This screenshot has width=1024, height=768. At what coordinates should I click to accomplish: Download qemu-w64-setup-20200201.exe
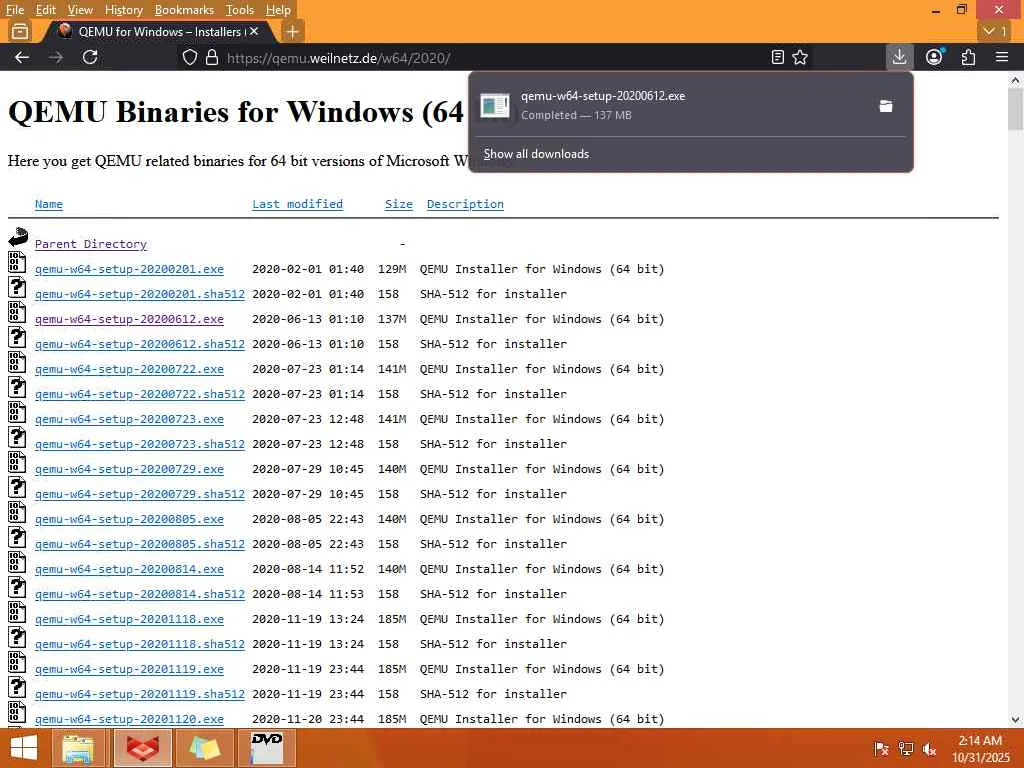129,269
